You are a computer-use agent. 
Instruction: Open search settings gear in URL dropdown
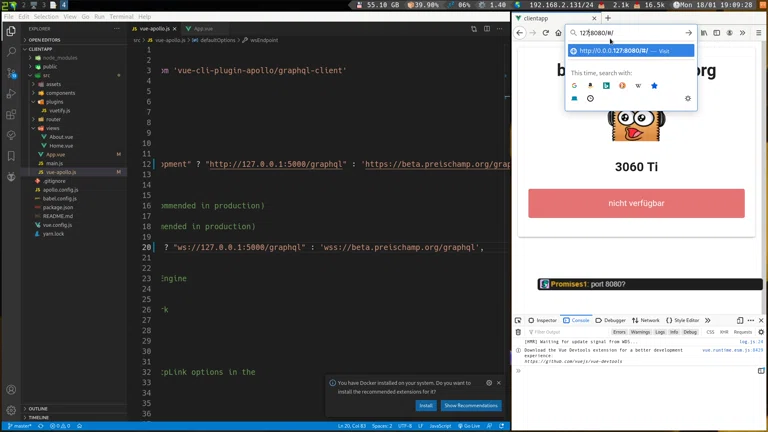687,98
